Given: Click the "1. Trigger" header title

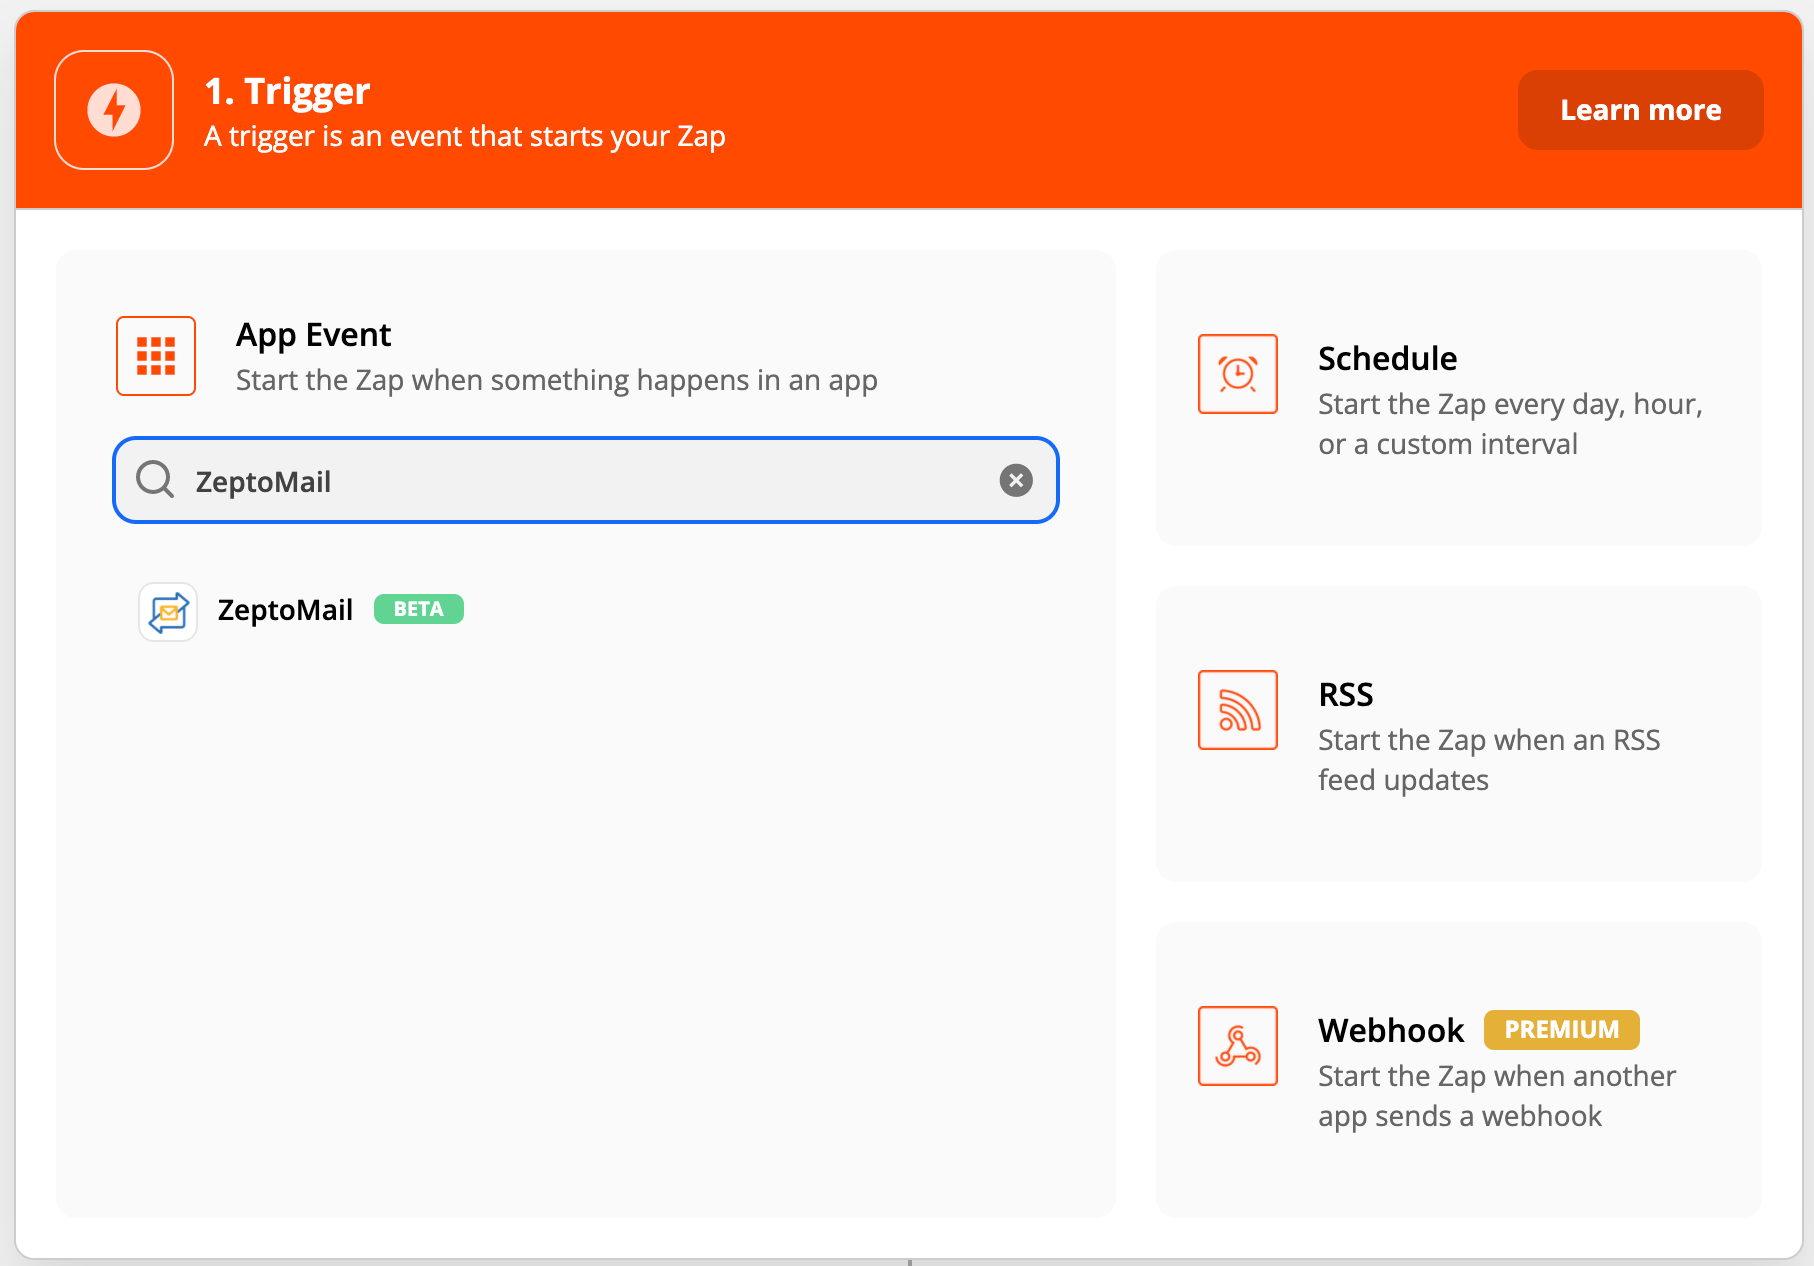Looking at the screenshot, I should tap(287, 91).
